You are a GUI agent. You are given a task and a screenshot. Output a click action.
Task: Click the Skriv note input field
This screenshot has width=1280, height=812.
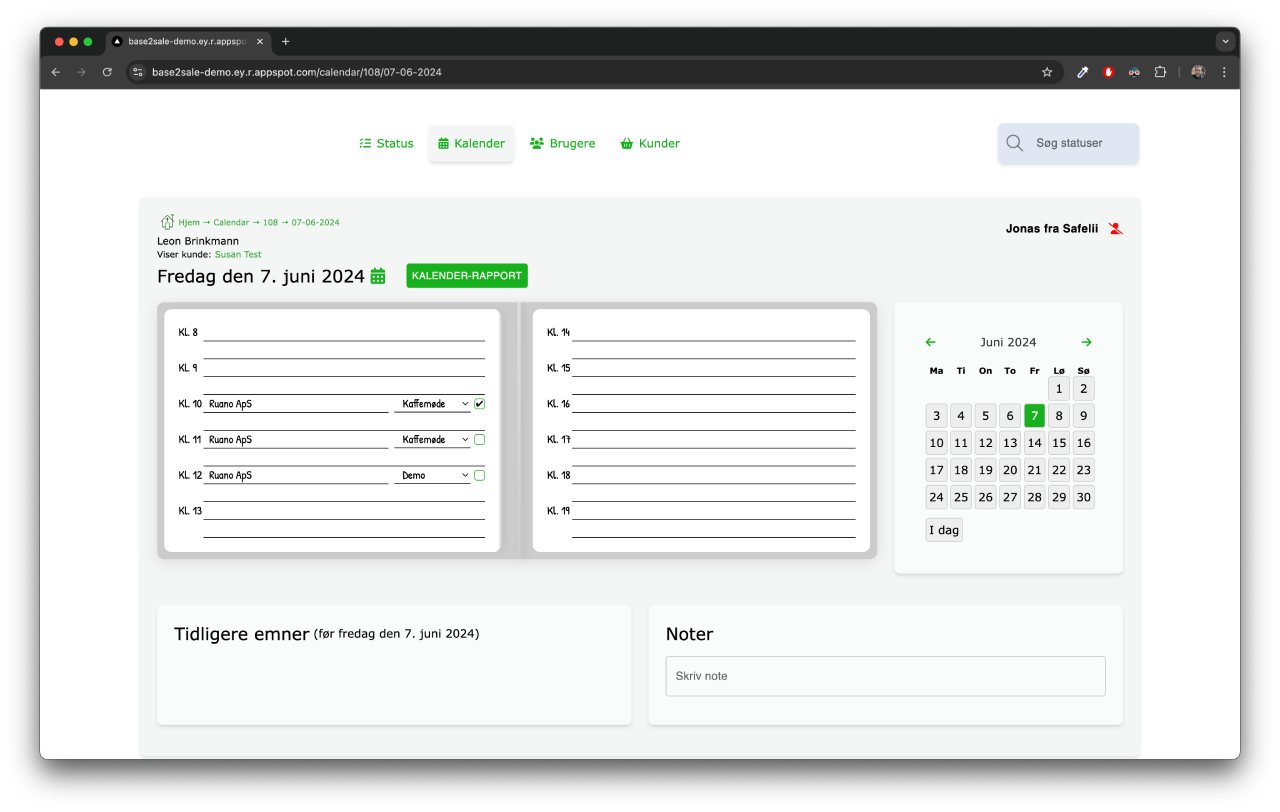pos(885,676)
